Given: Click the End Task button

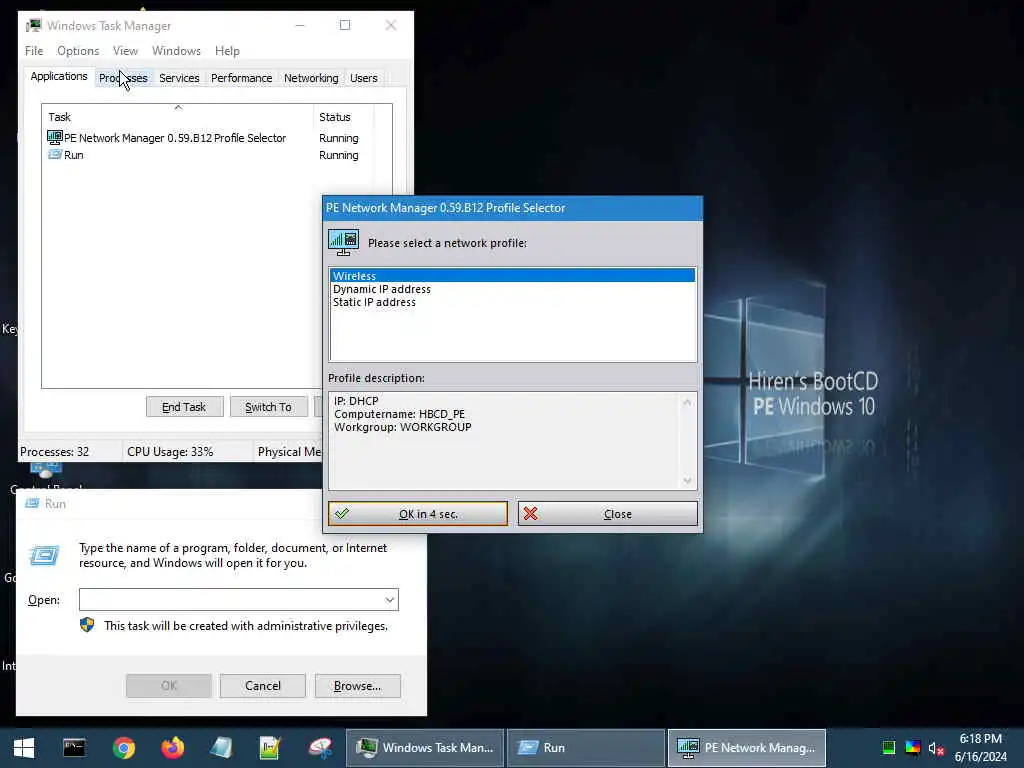Looking at the screenshot, I should [184, 407].
